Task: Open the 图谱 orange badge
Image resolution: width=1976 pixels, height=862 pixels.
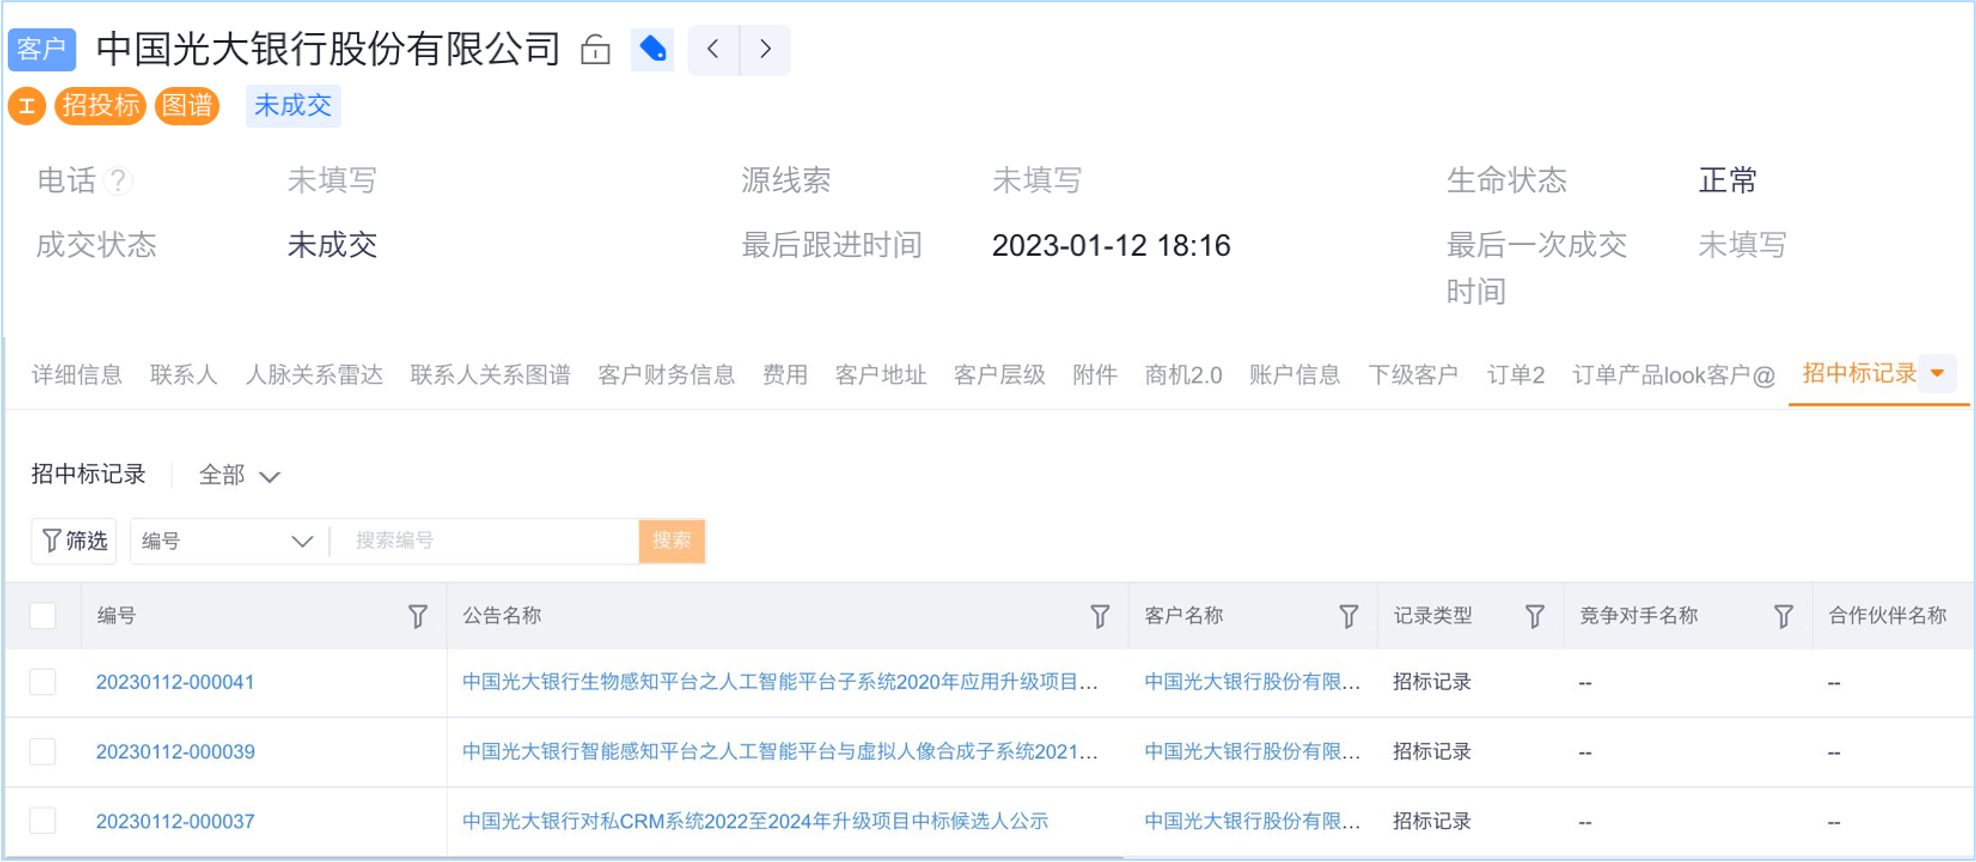Action: click(187, 106)
